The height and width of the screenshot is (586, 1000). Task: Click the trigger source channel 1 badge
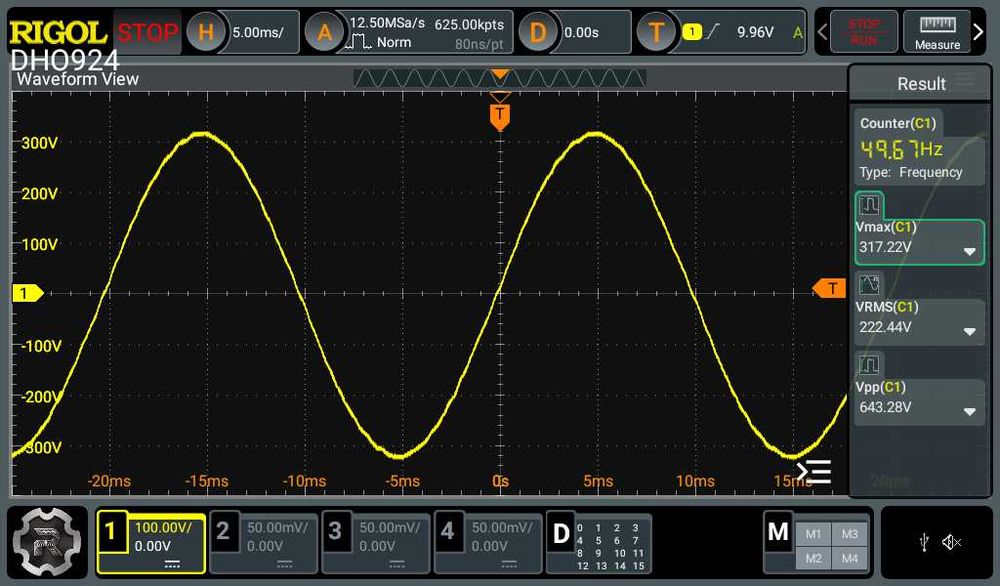692,31
